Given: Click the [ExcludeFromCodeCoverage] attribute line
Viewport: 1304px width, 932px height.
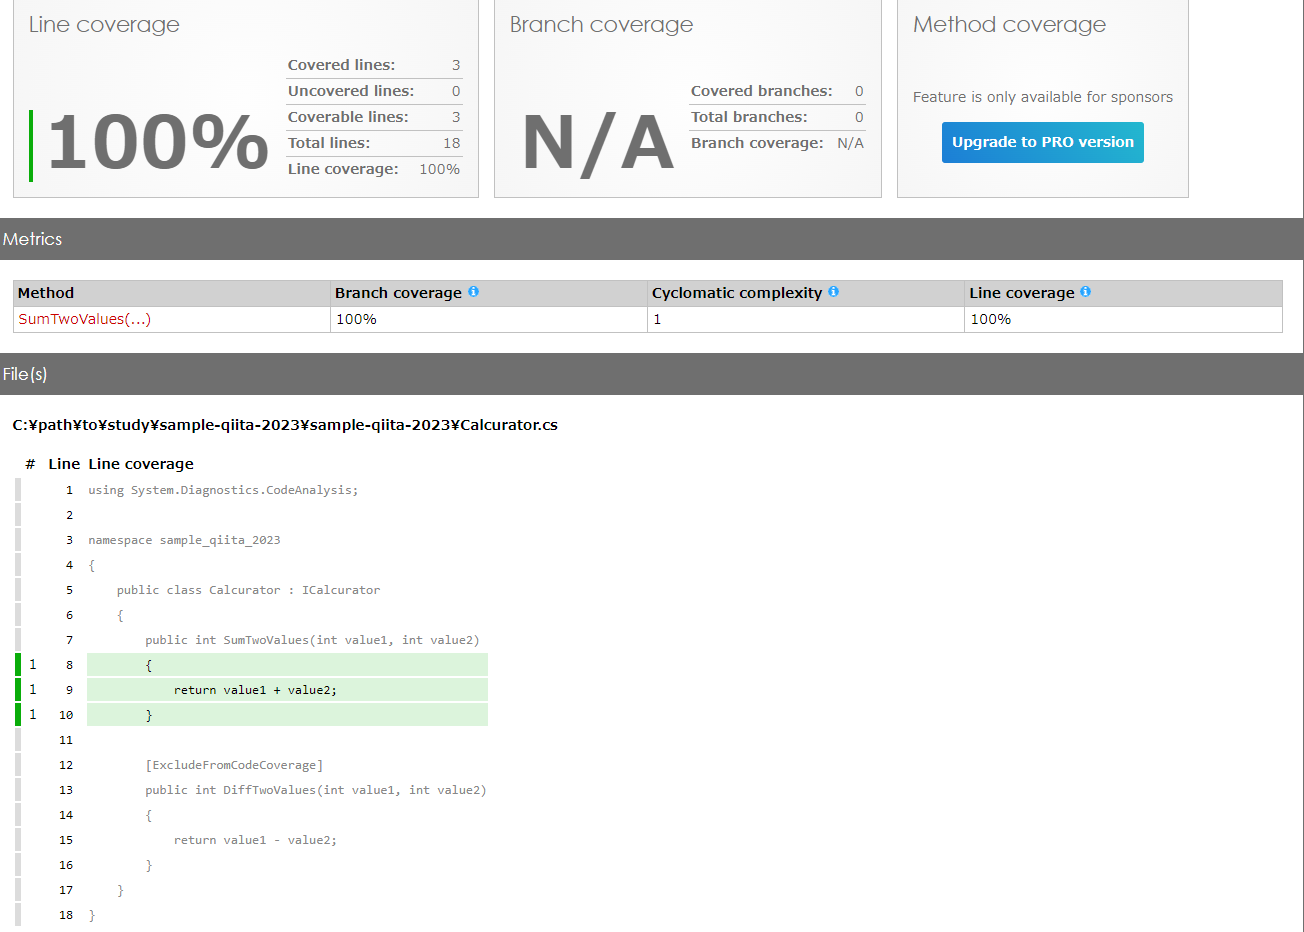Looking at the screenshot, I should point(234,765).
